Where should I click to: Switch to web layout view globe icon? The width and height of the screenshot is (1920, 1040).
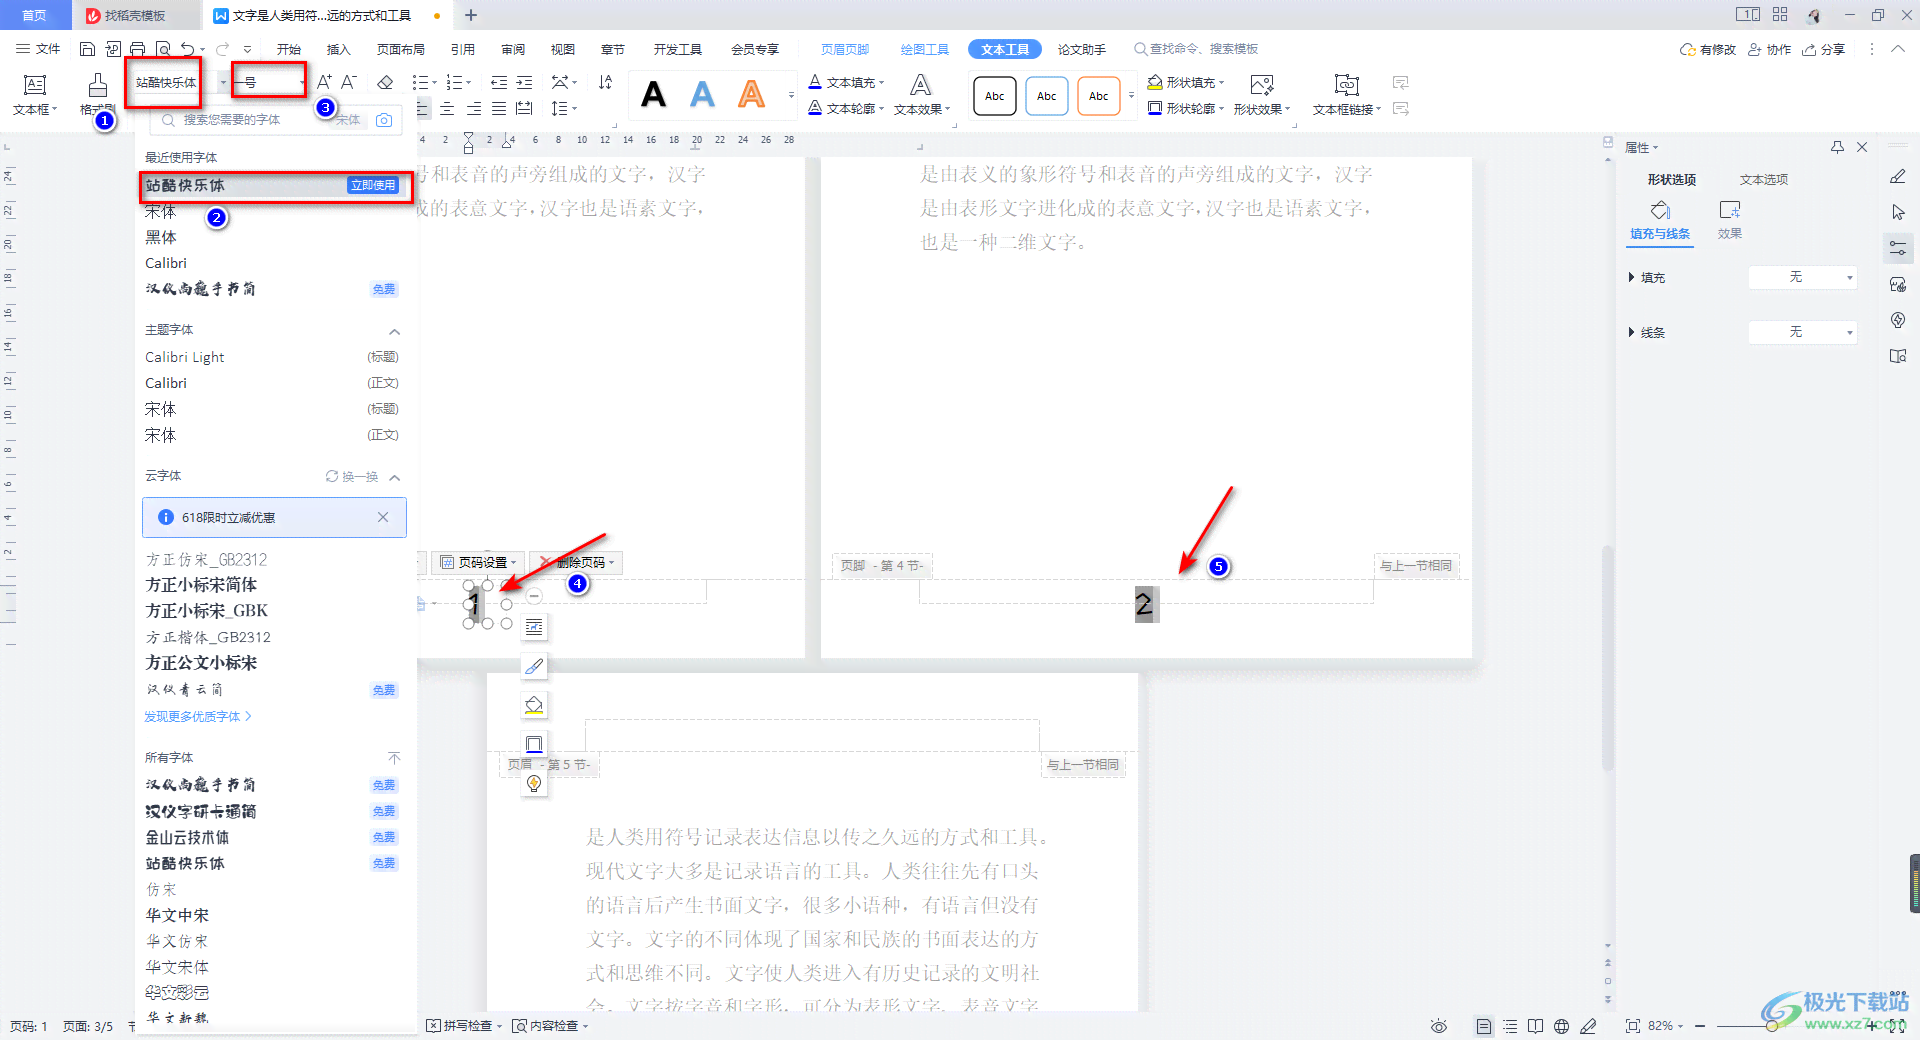click(x=1562, y=1026)
